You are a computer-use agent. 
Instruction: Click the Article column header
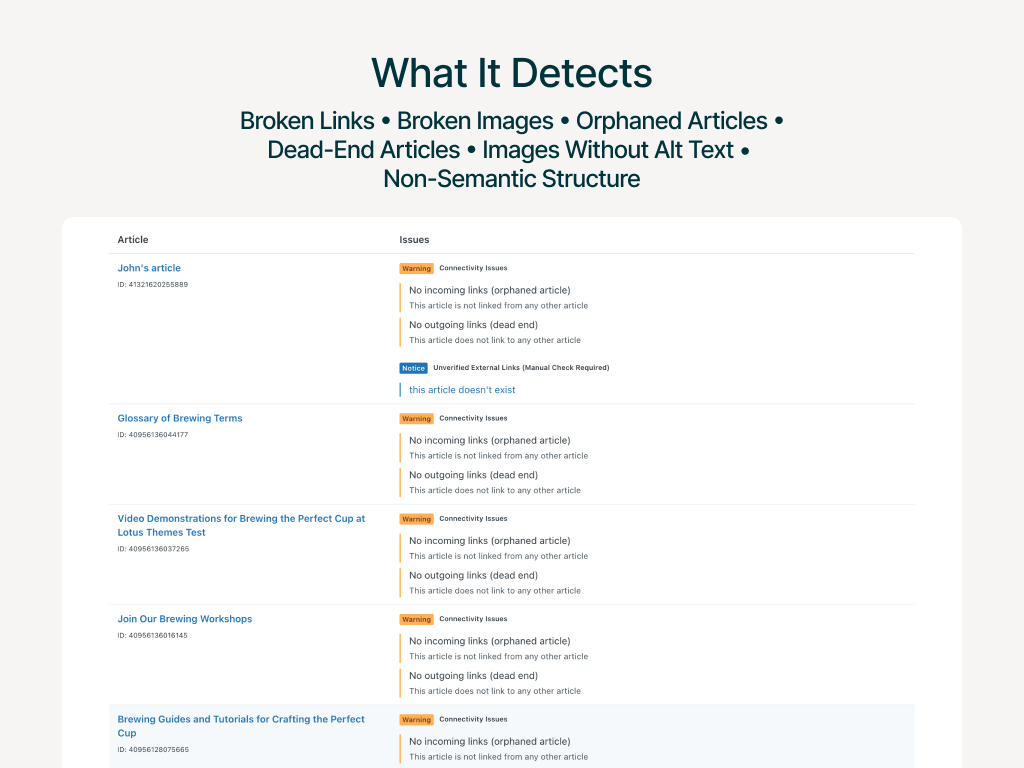point(133,240)
